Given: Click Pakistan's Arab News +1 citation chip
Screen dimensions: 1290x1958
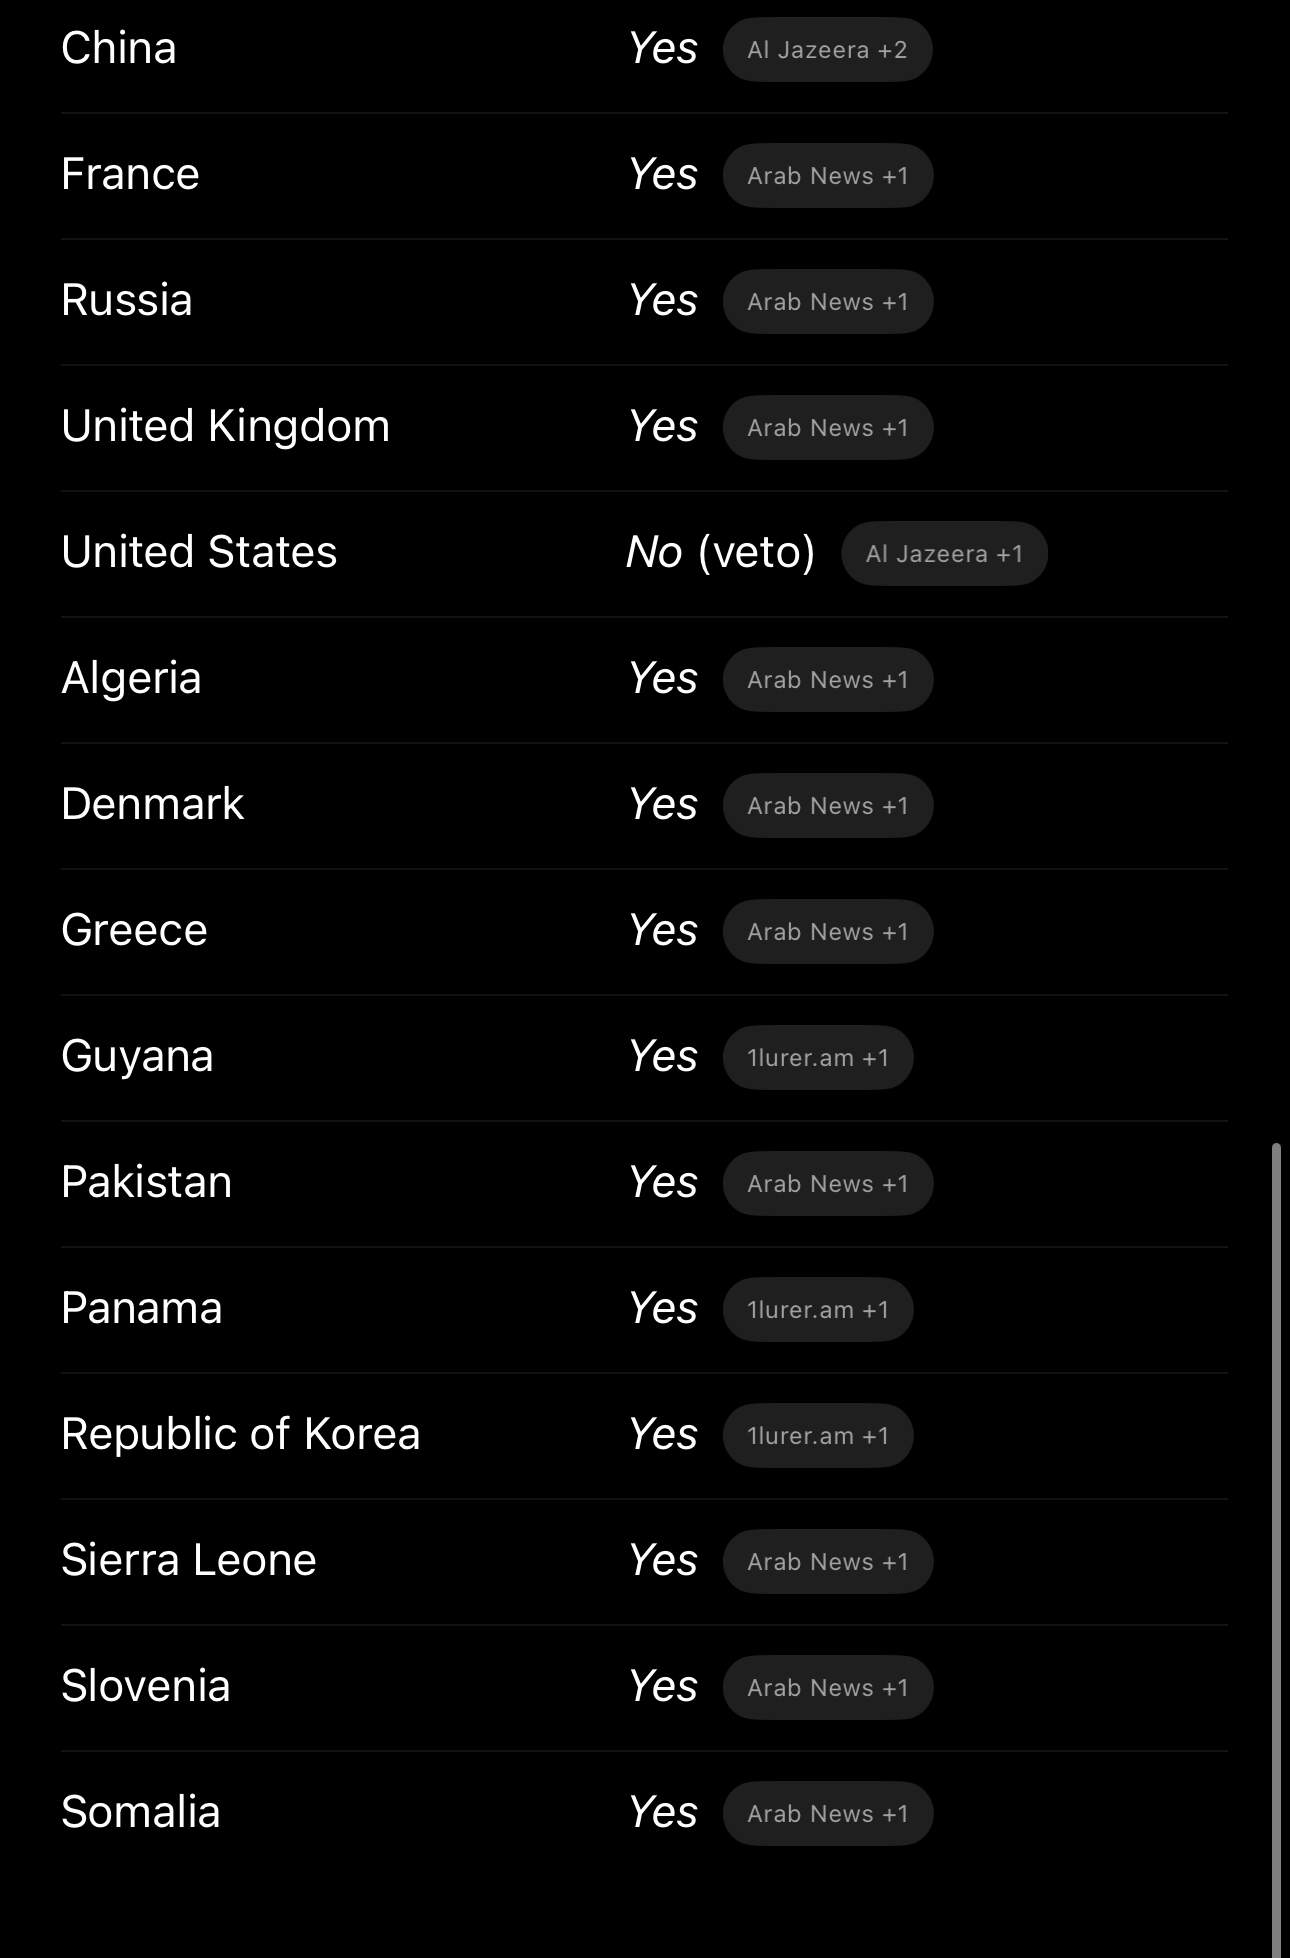Looking at the screenshot, I should (x=828, y=1184).
